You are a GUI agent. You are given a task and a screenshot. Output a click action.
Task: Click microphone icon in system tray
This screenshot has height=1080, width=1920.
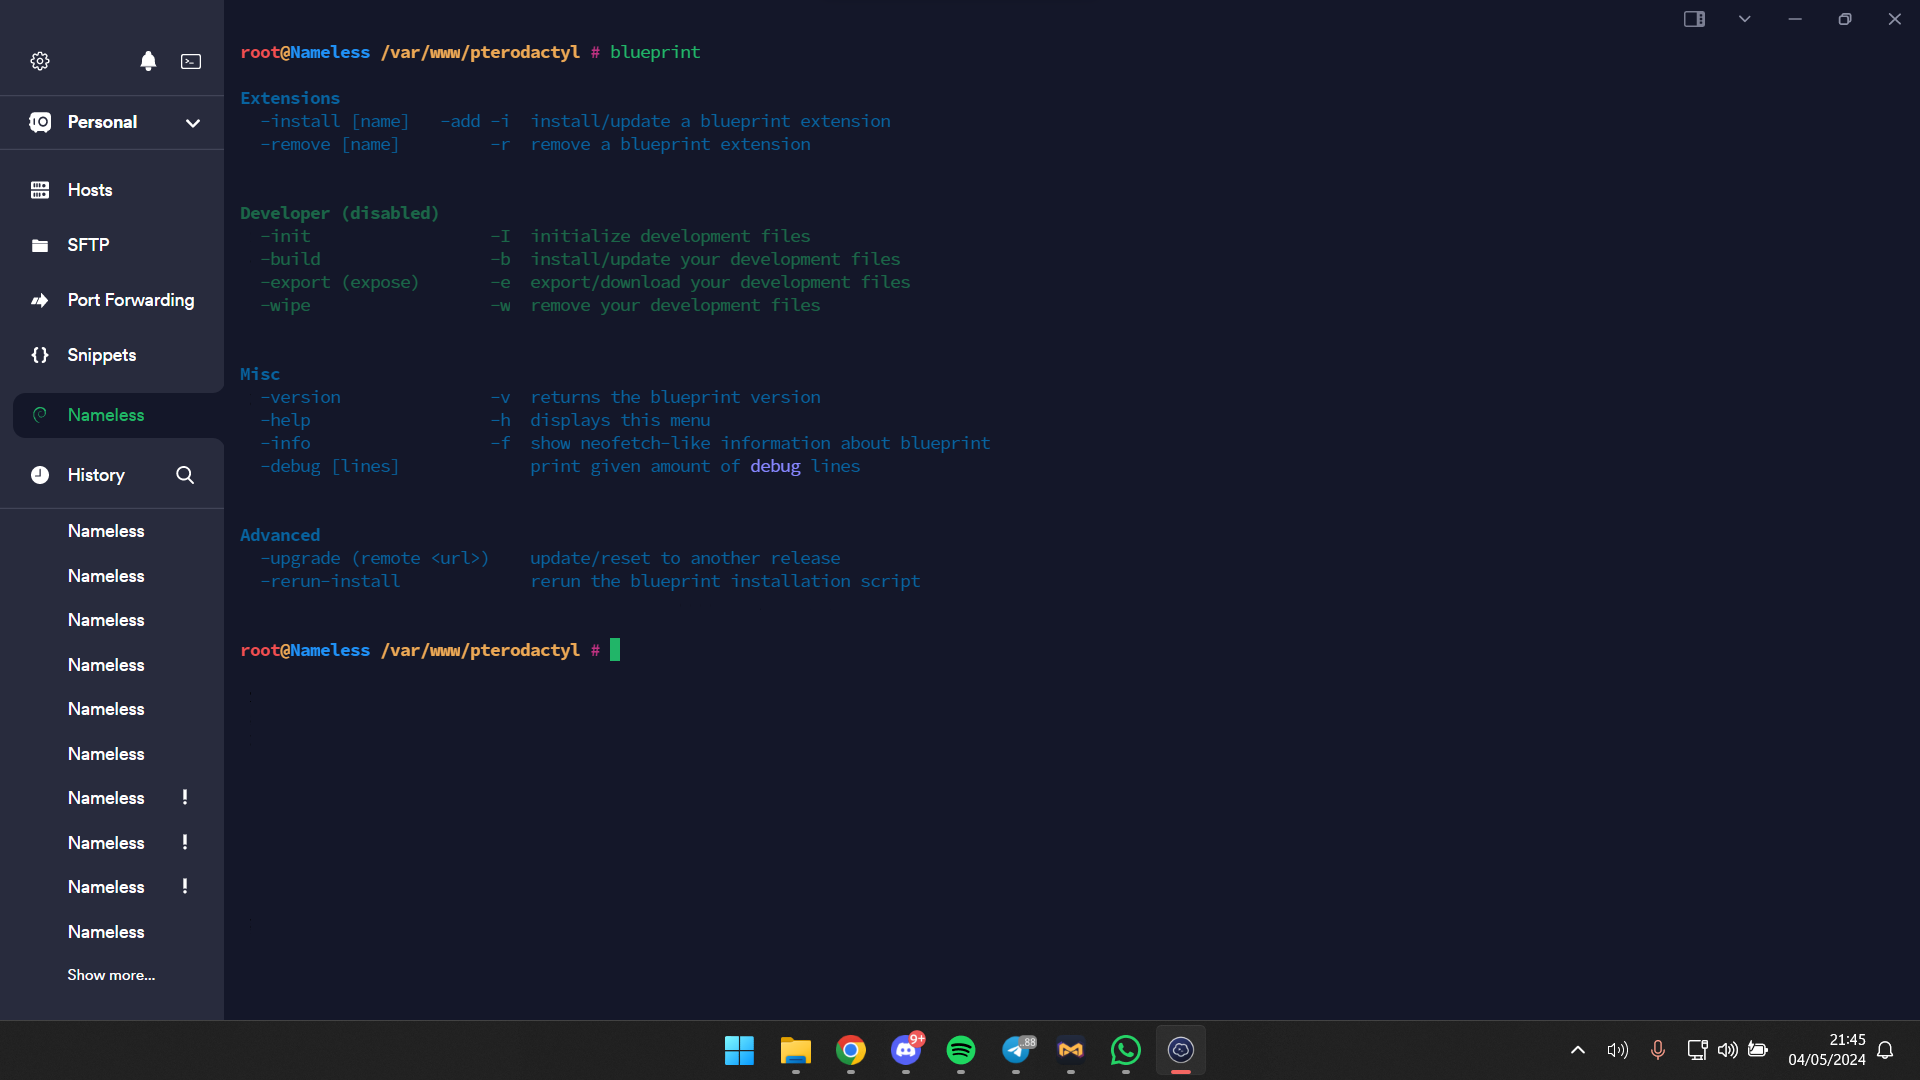[1658, 1050]
